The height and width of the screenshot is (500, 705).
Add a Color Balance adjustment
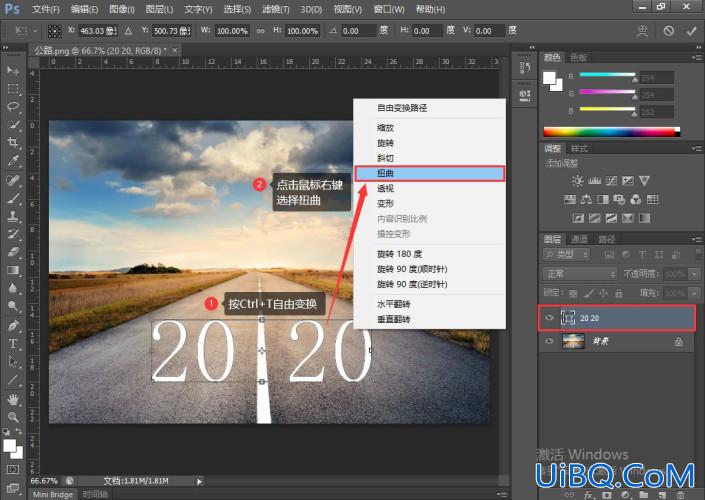tap(586, 199)
